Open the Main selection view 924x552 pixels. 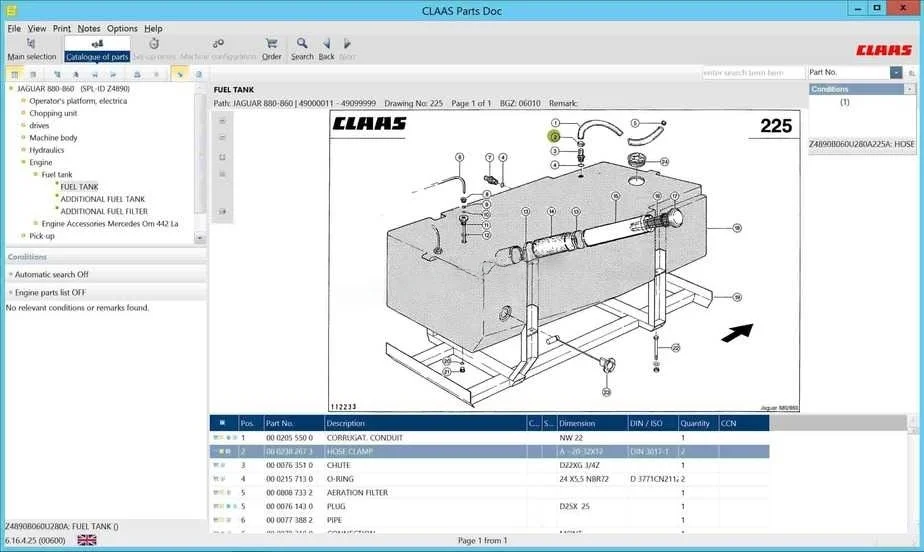[x=31, y=49]
